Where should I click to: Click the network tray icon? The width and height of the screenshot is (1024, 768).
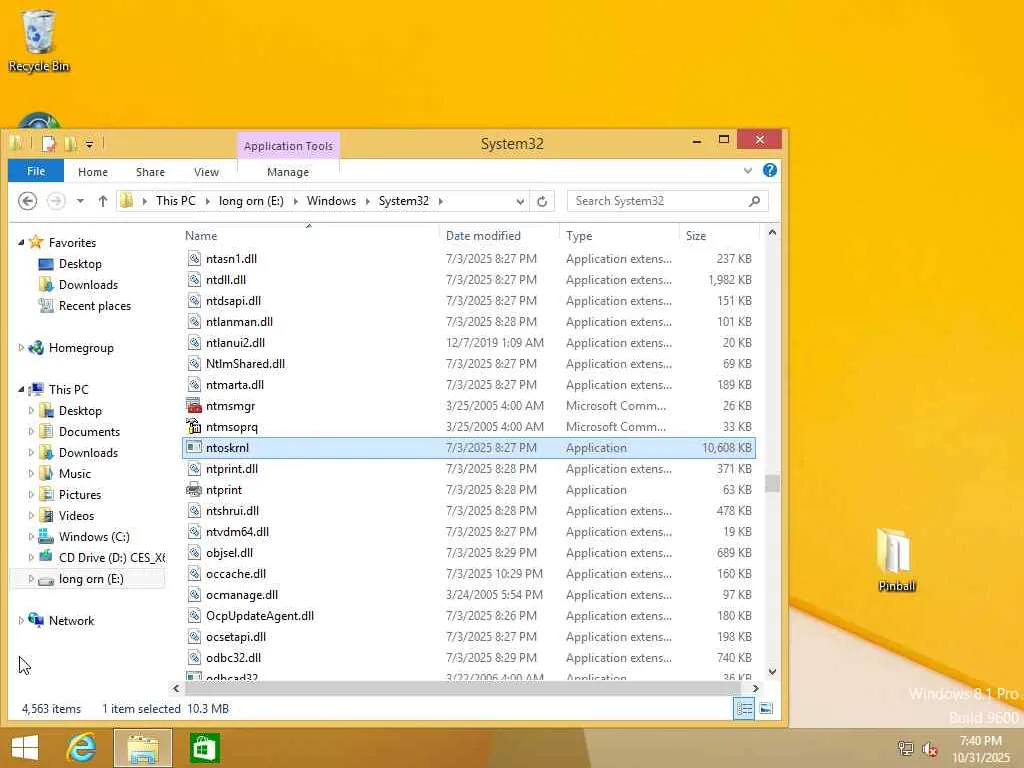pyautogui.click(x=905, y=748)
